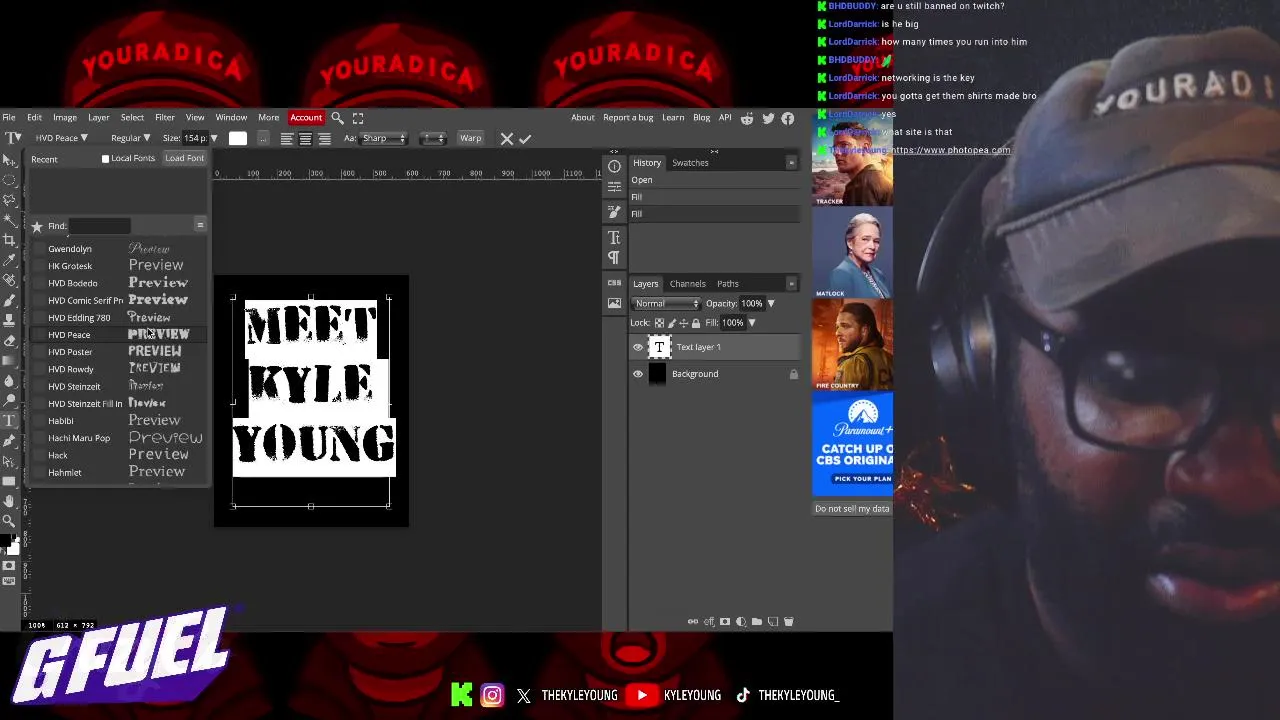Switch to Channels tab

pos(688,284)
